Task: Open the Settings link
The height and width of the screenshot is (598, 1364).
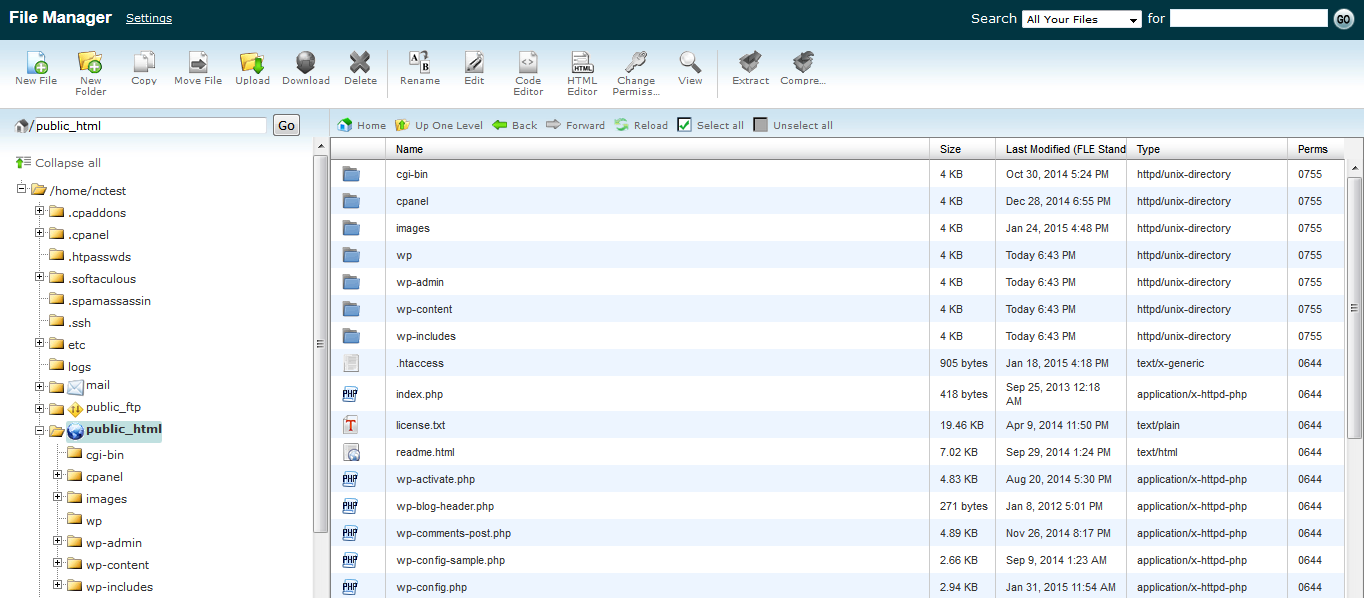Action: [x=149, y=18]
